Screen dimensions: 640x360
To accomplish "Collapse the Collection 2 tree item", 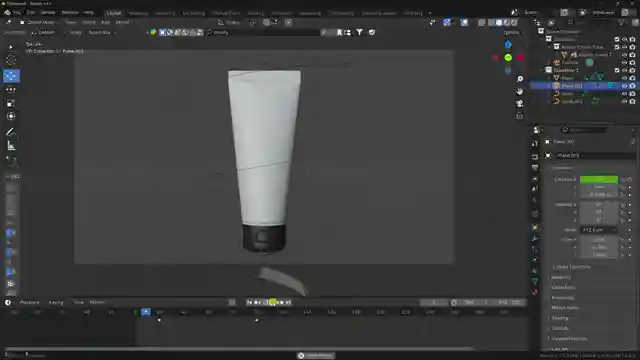I will click(x=542, y=70).
